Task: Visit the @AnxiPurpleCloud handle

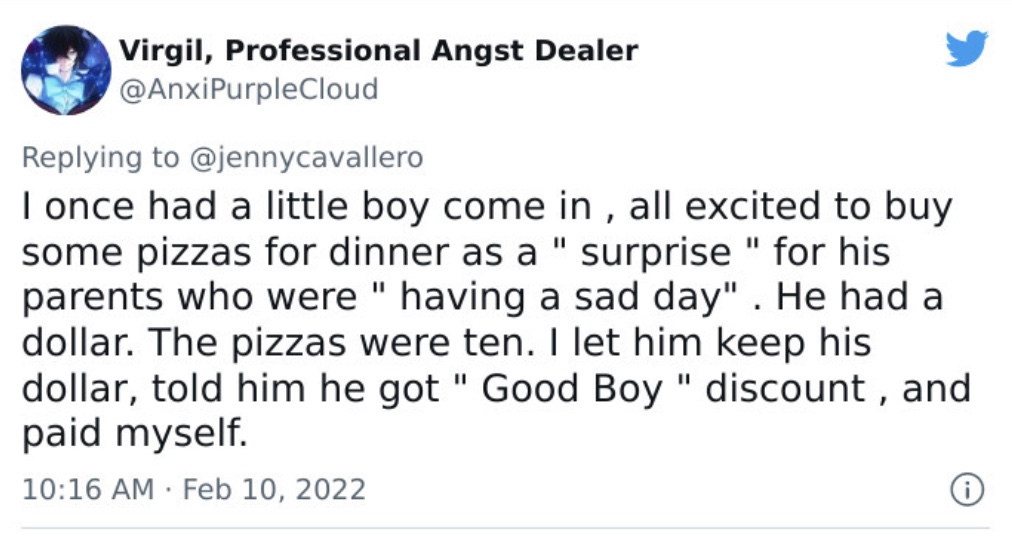Action: pos(248,89)
